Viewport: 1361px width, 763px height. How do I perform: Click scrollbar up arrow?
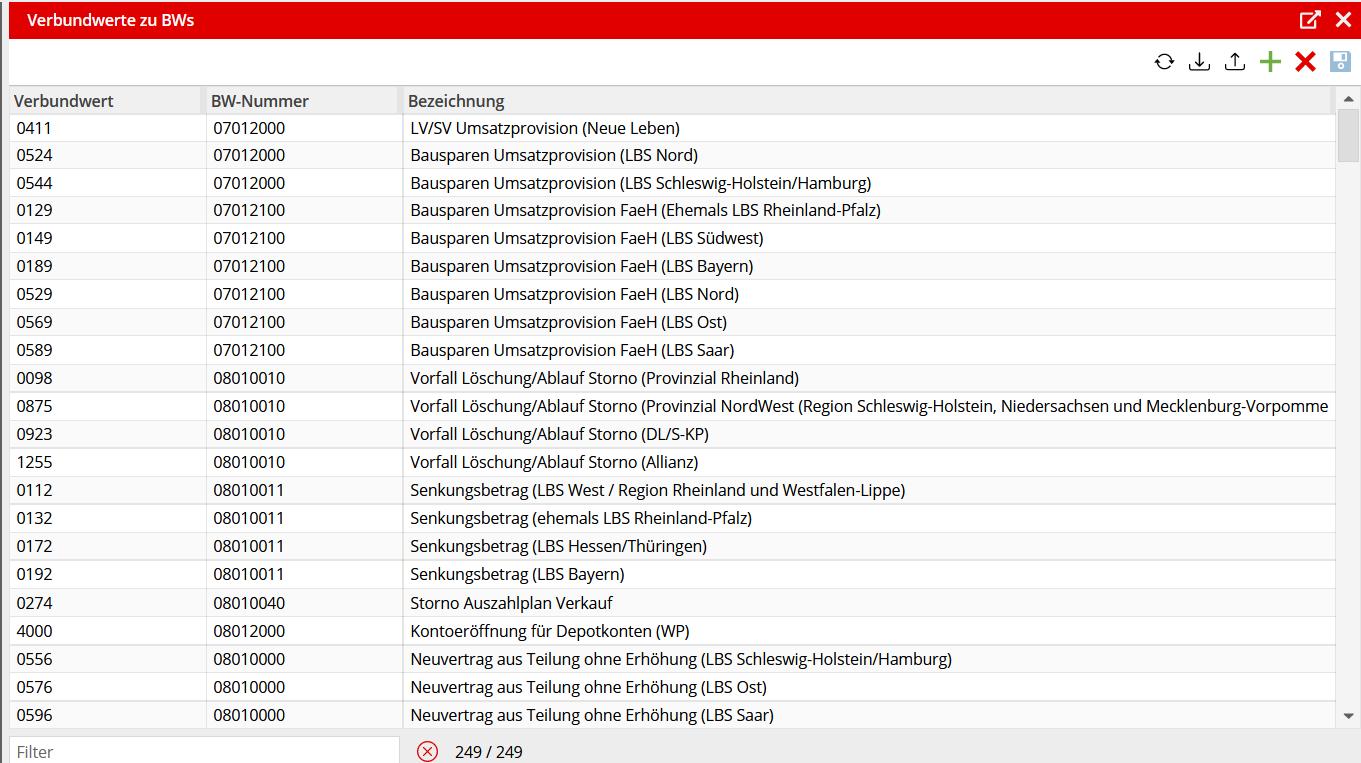tap(1348, 99)
